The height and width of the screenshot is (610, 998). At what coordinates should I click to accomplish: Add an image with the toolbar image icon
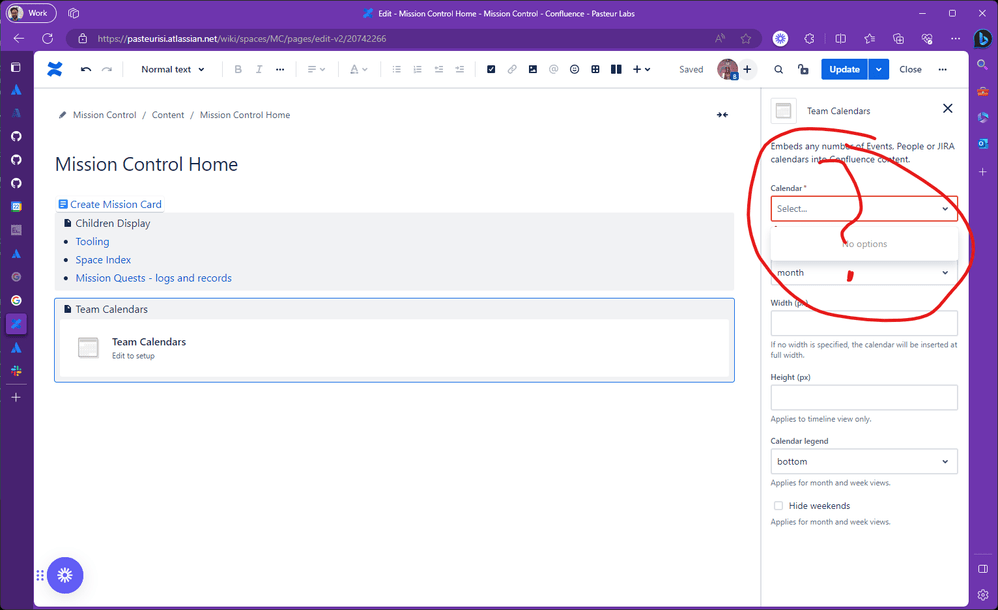pos(533,69)
